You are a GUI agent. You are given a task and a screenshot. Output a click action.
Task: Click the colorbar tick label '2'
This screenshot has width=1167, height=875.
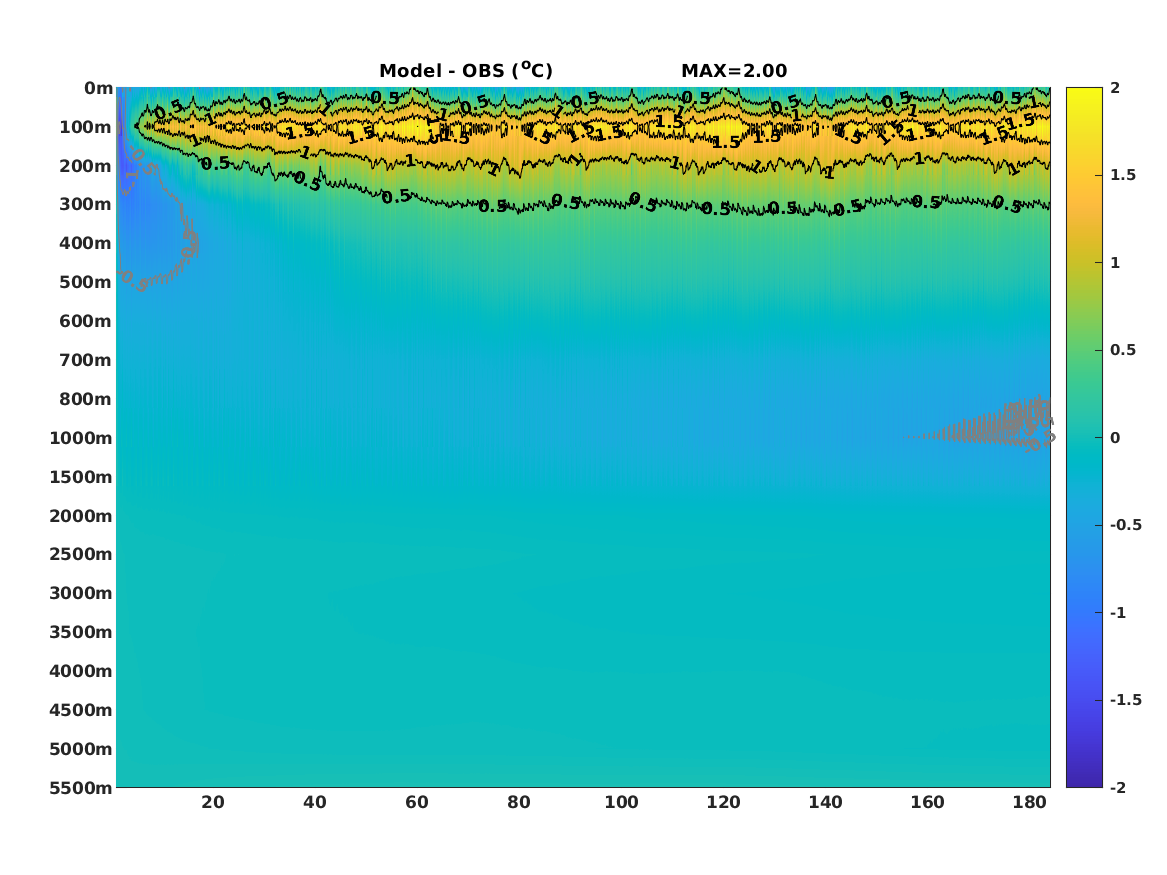pyautogui.click(x=1115, y=88)
